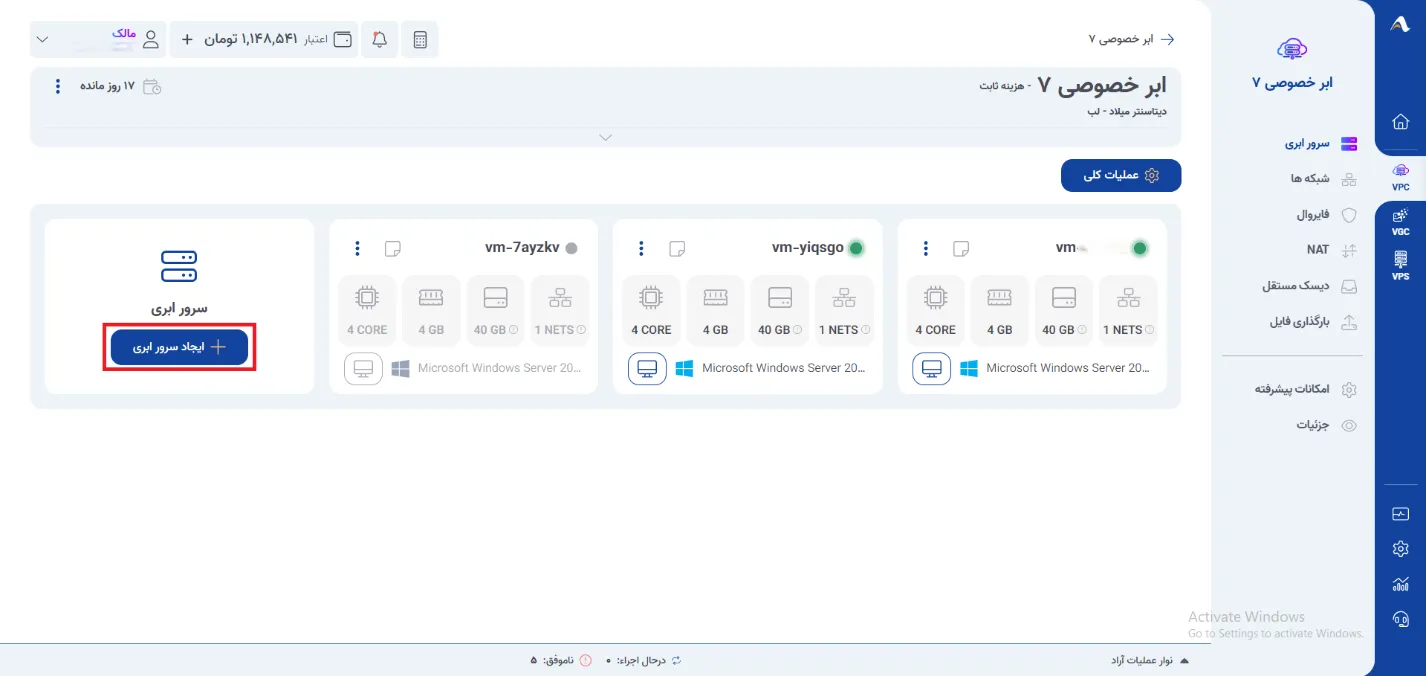Click the ایجاد سرور ابری button
This screenshot has width=1426, height=676.
pos(179,347)
